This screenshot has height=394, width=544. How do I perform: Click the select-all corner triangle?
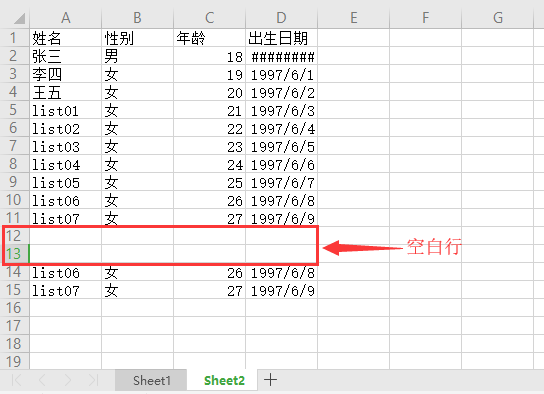point(19,18)
